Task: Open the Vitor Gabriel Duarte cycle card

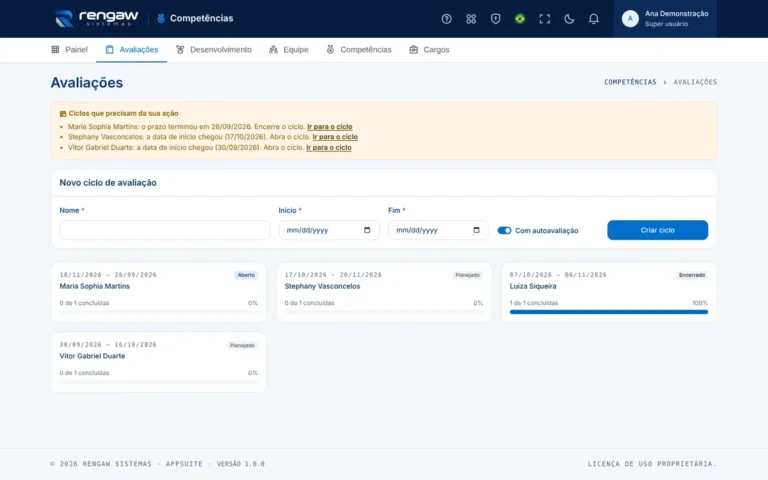Action: click(159, 362)
